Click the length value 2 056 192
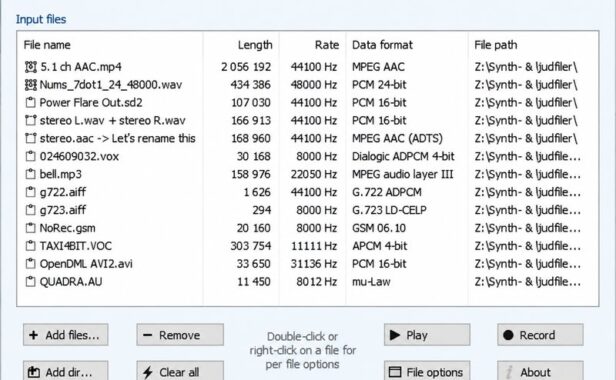This screenshot has height=380, width=616. (x=246, y=67)
